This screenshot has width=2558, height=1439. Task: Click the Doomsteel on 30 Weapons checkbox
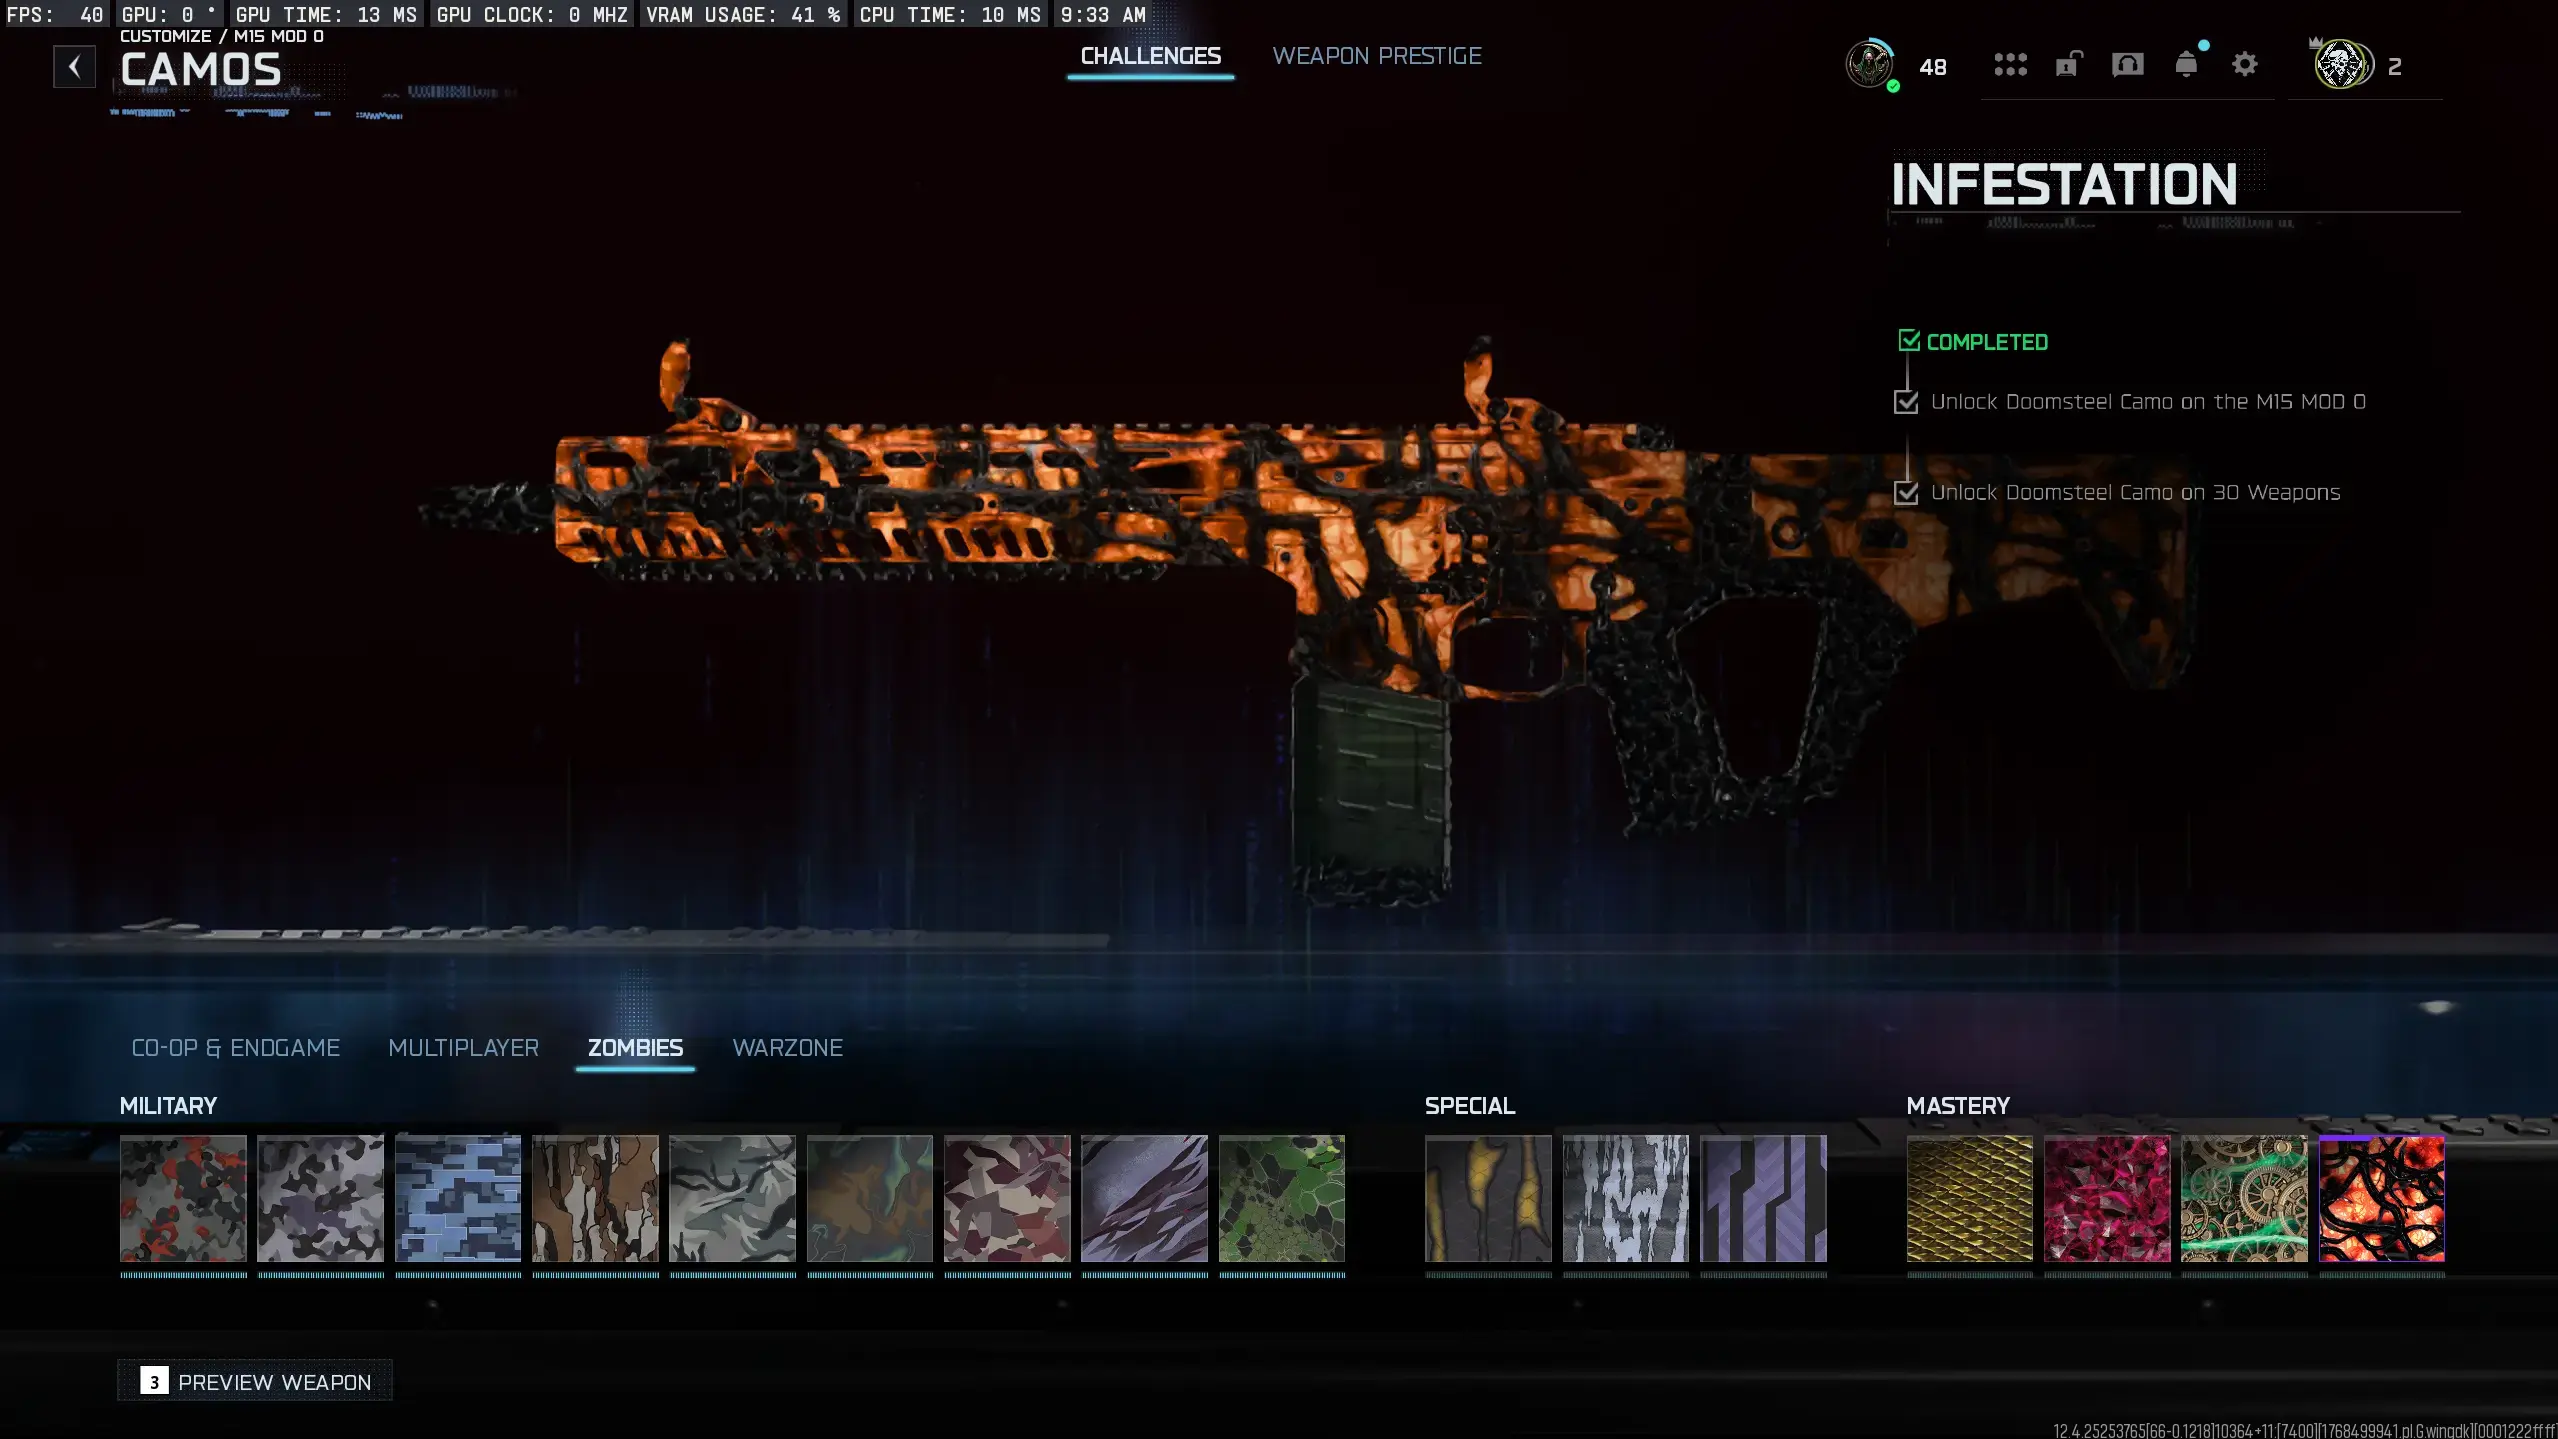1906,493
